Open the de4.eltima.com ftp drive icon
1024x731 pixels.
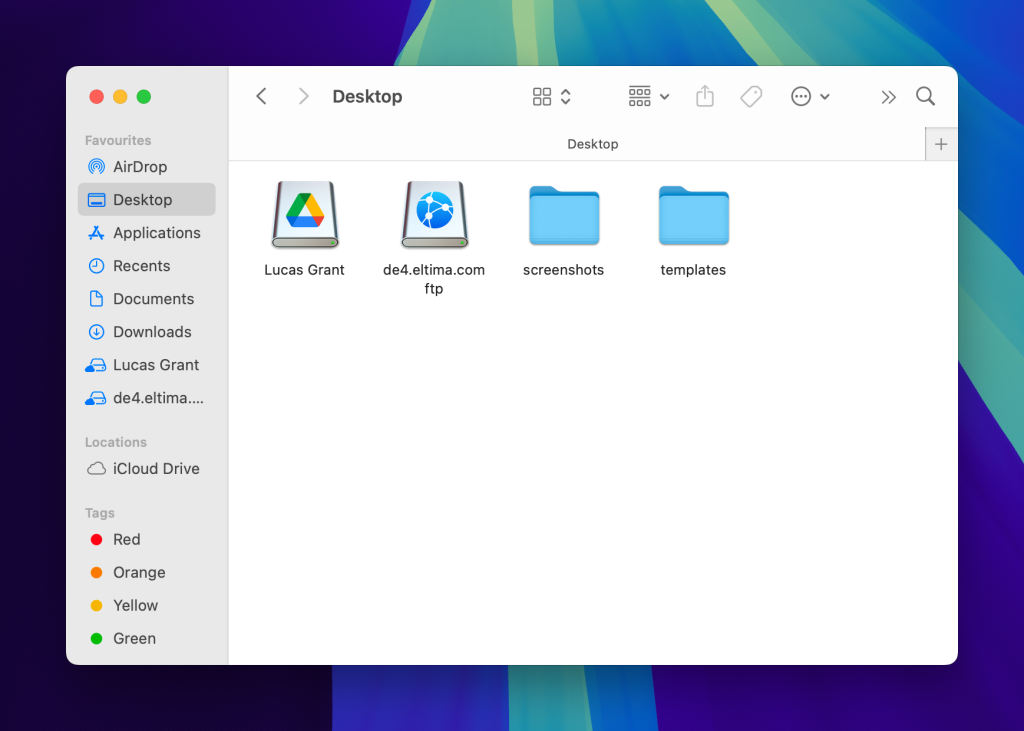tap(434, 215)
